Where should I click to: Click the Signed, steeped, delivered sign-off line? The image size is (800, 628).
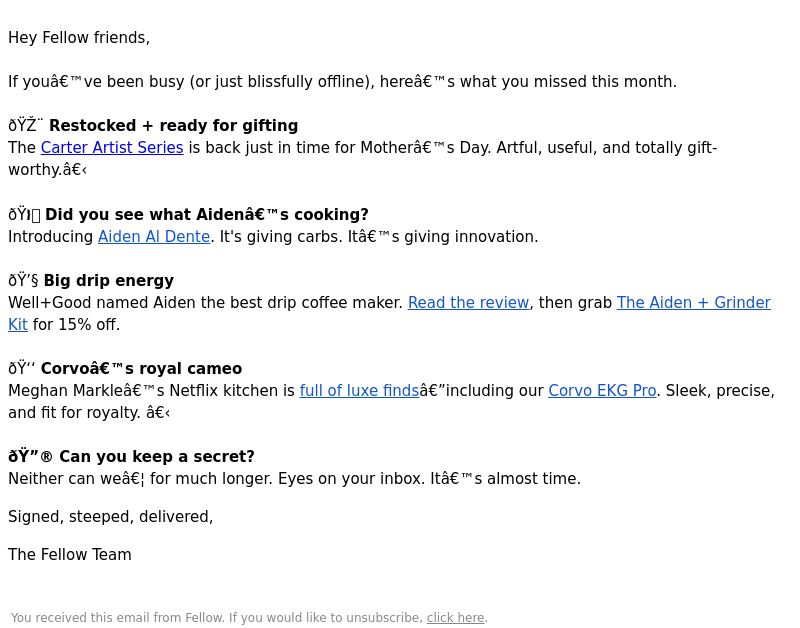[x=111, y=517]
